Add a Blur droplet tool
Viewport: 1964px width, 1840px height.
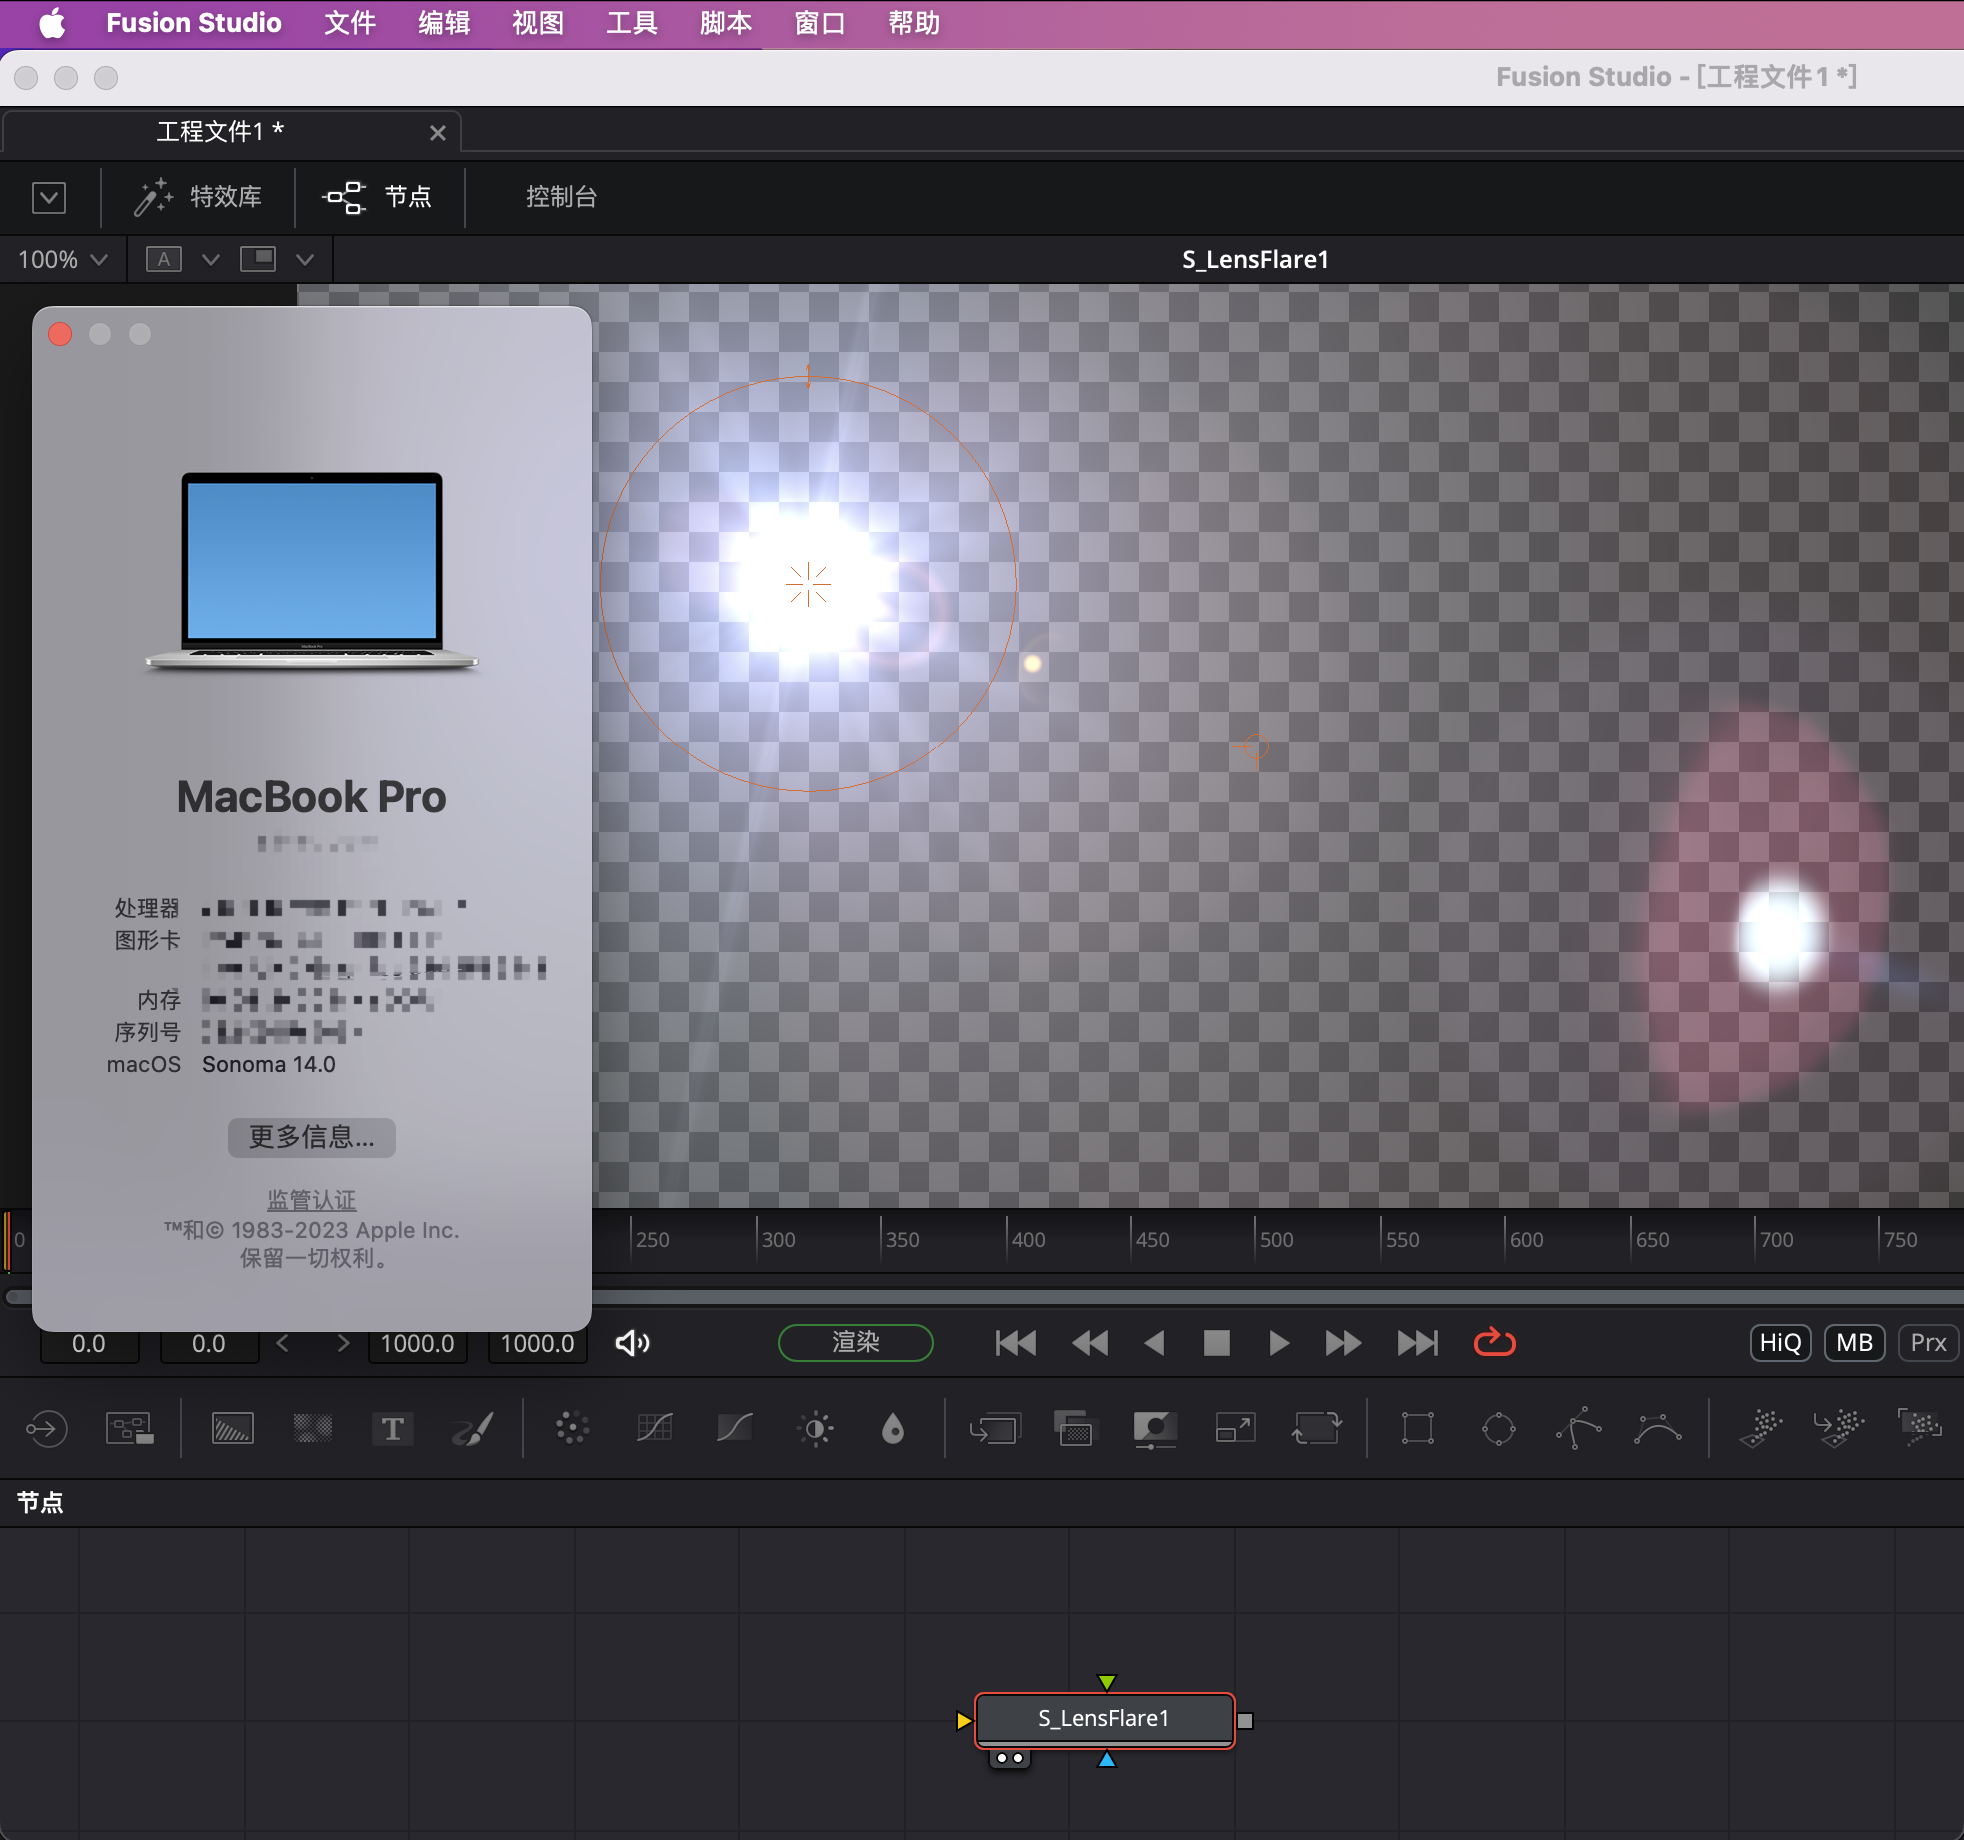coord(893,1429)
